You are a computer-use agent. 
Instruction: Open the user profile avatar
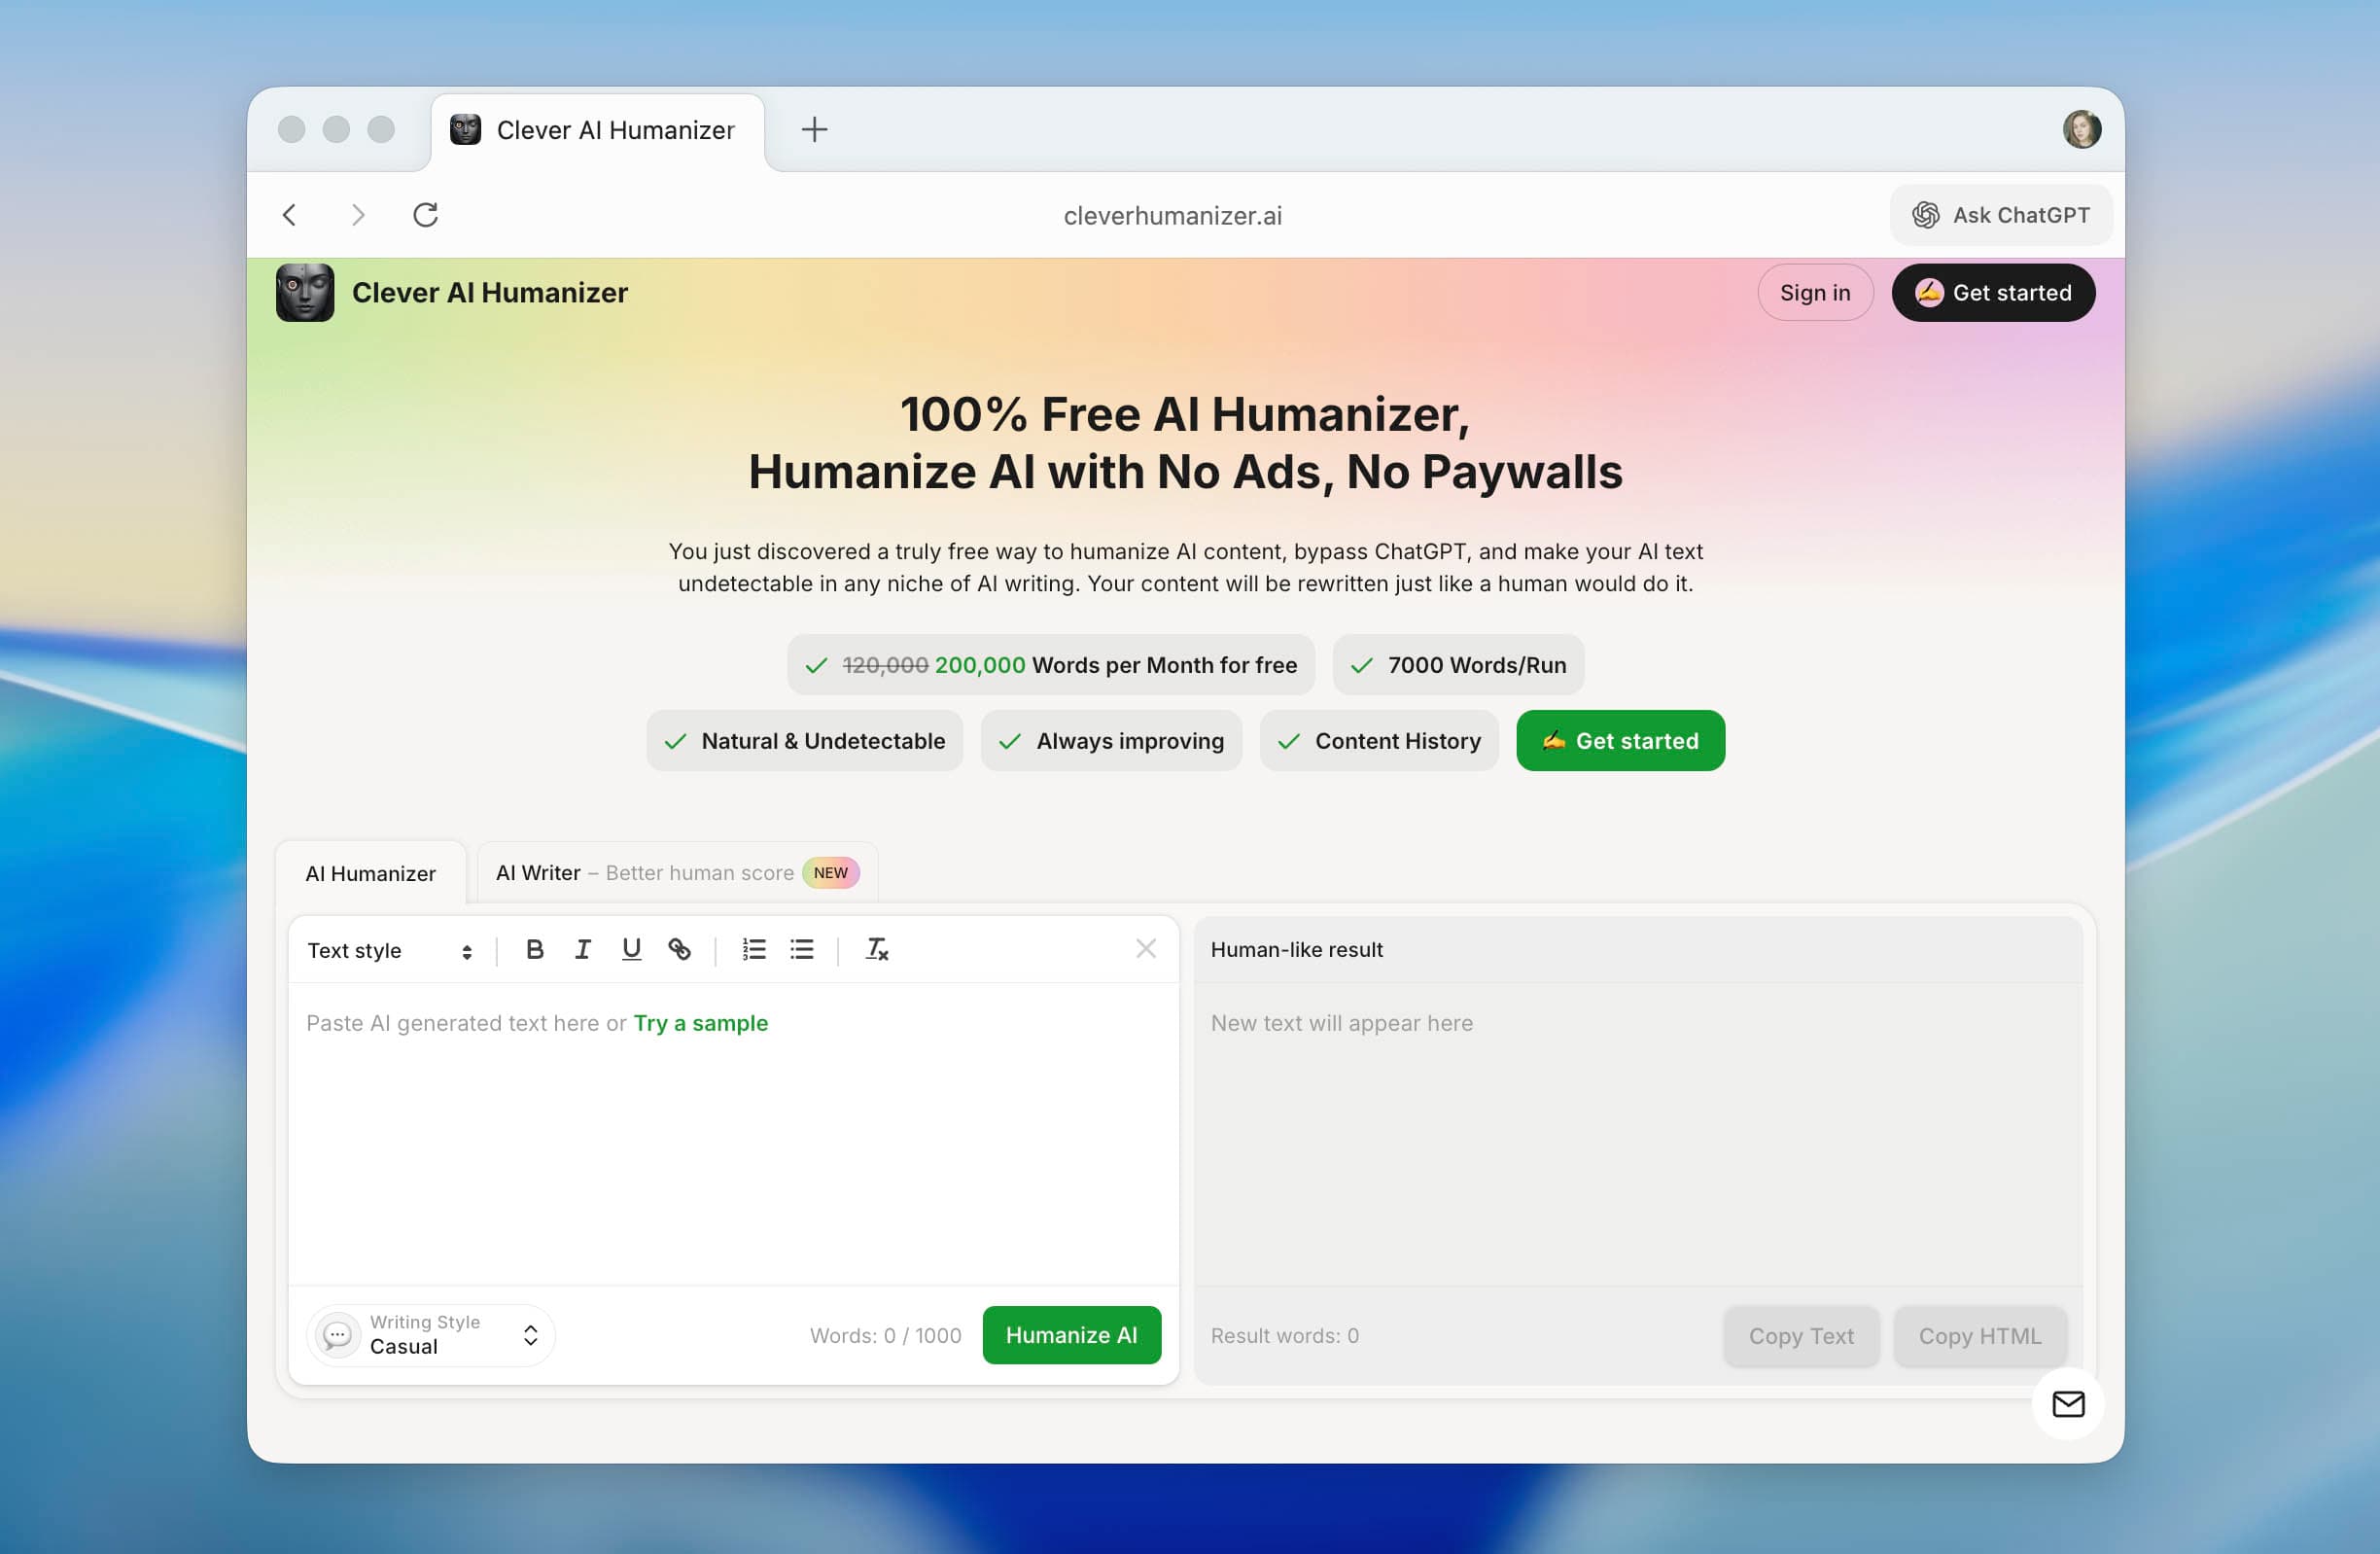click(2081, 129)
